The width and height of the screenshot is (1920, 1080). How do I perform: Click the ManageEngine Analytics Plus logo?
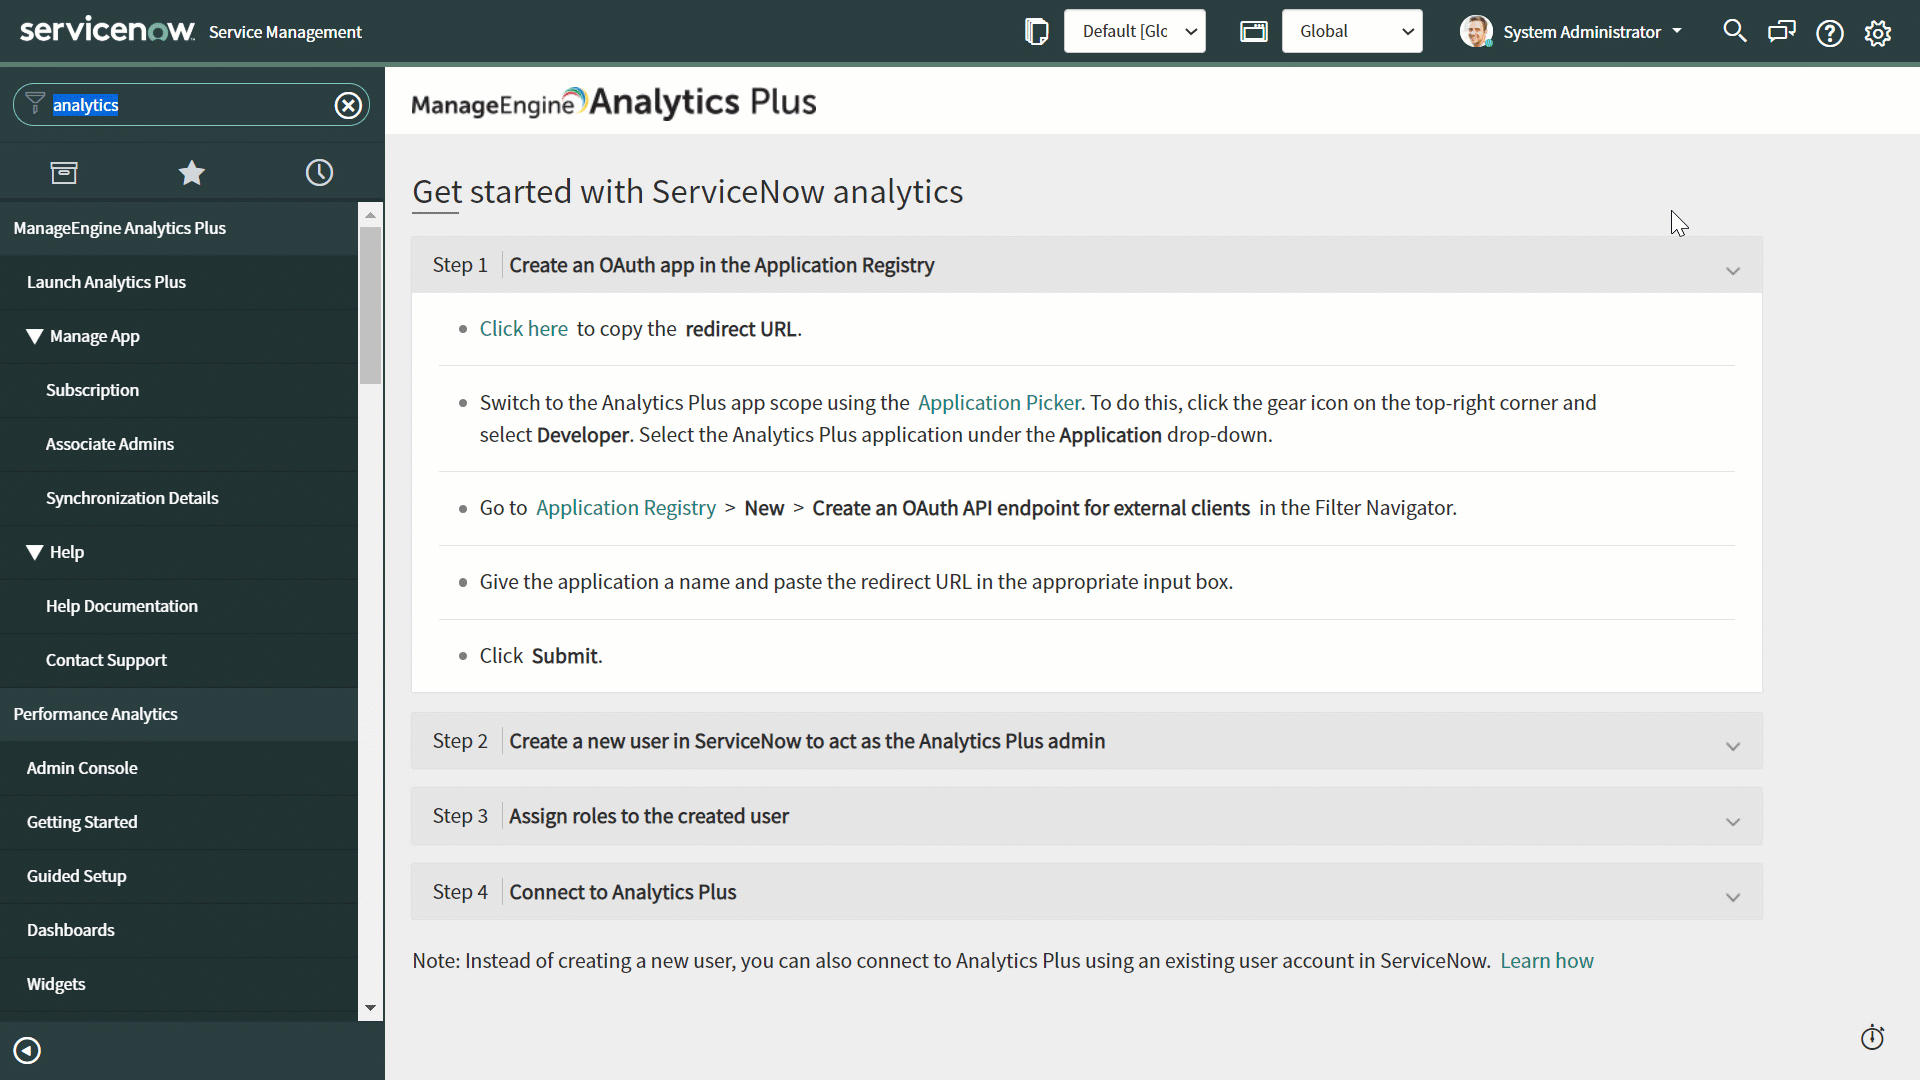pos(614,102)
